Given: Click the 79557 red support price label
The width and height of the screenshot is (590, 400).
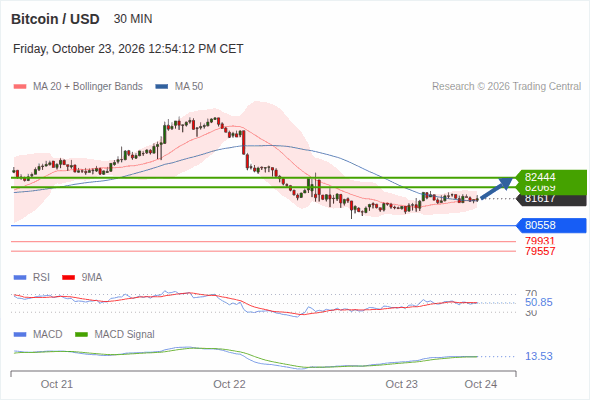Looking at the screenshot, I should pyautogui.click(x=540, y=251).
